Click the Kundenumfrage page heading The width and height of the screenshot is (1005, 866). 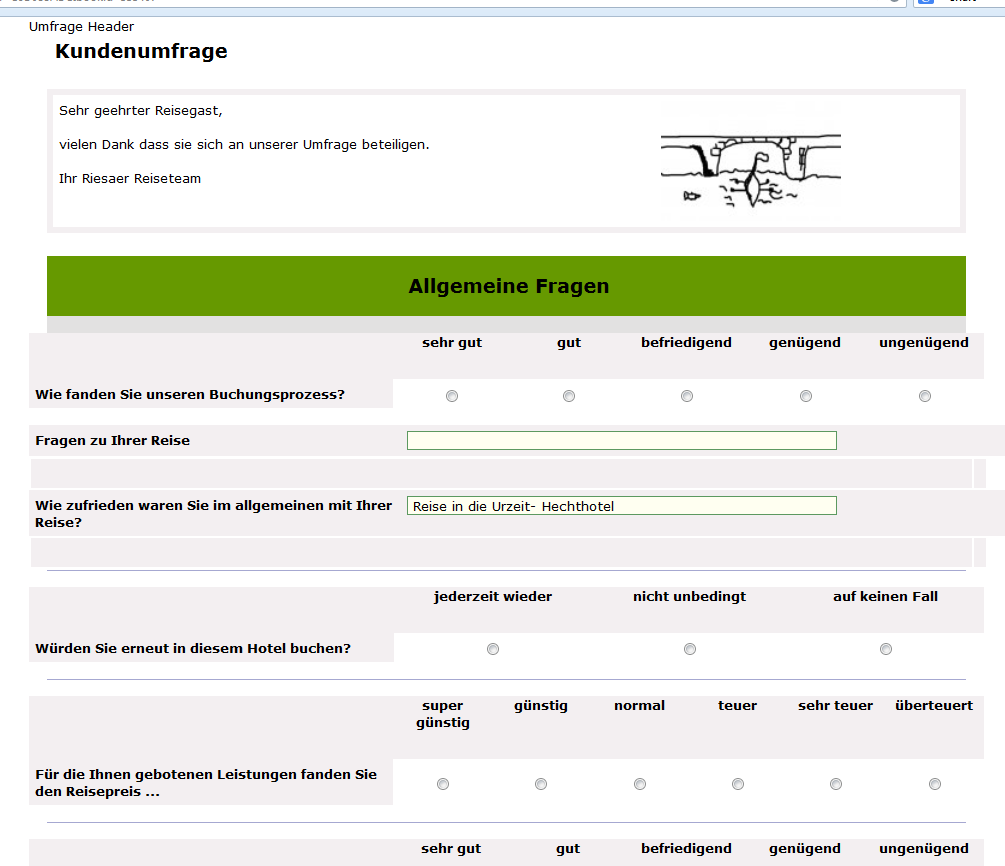click(x=141, y=51)
